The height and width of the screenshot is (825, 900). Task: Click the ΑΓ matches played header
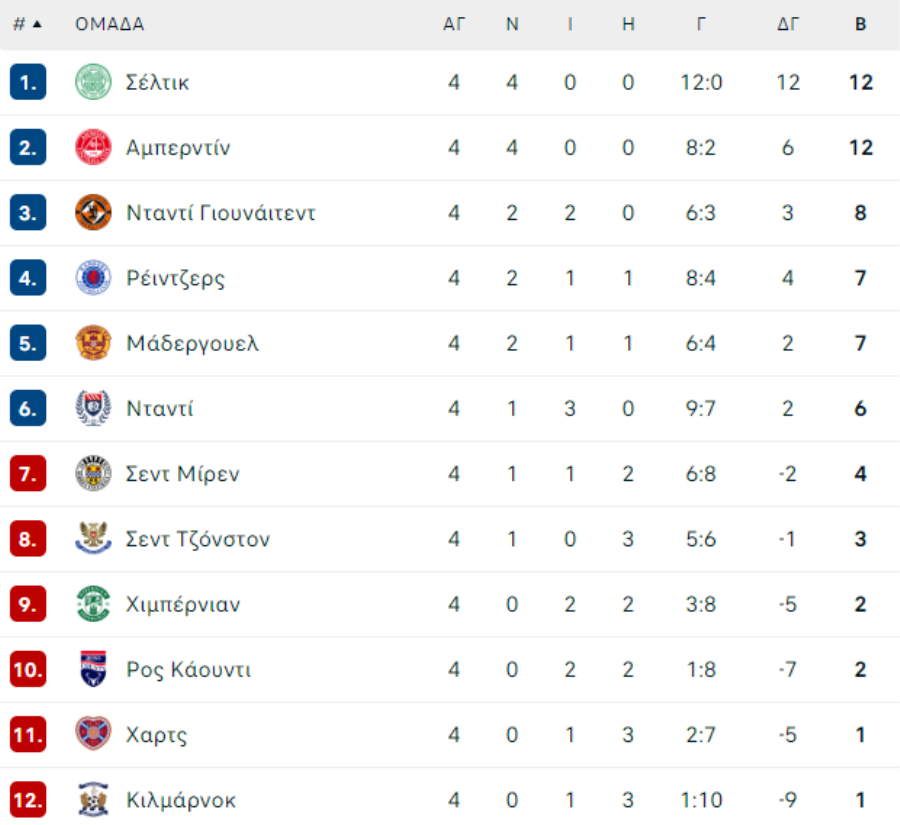point(453,24)
